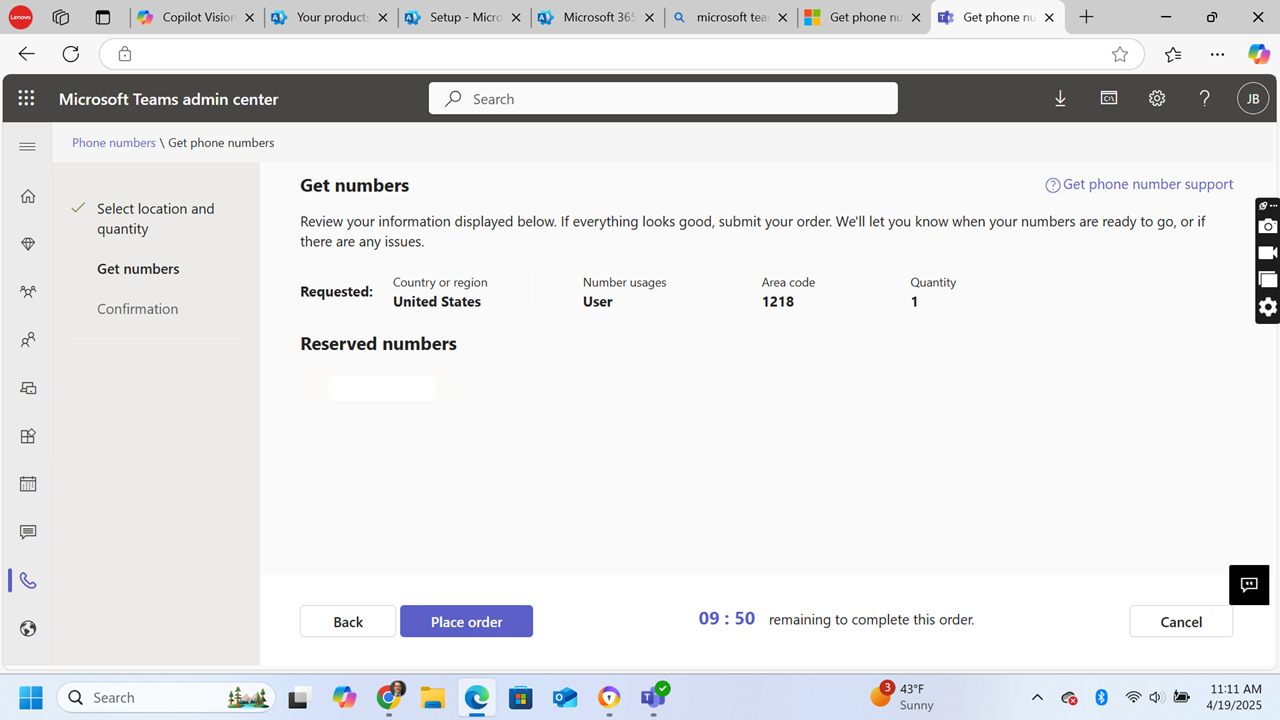Click the Windows taskbar Search box
The width and height of the screenshot is (1280, 720).
click(x=167, y=697)
